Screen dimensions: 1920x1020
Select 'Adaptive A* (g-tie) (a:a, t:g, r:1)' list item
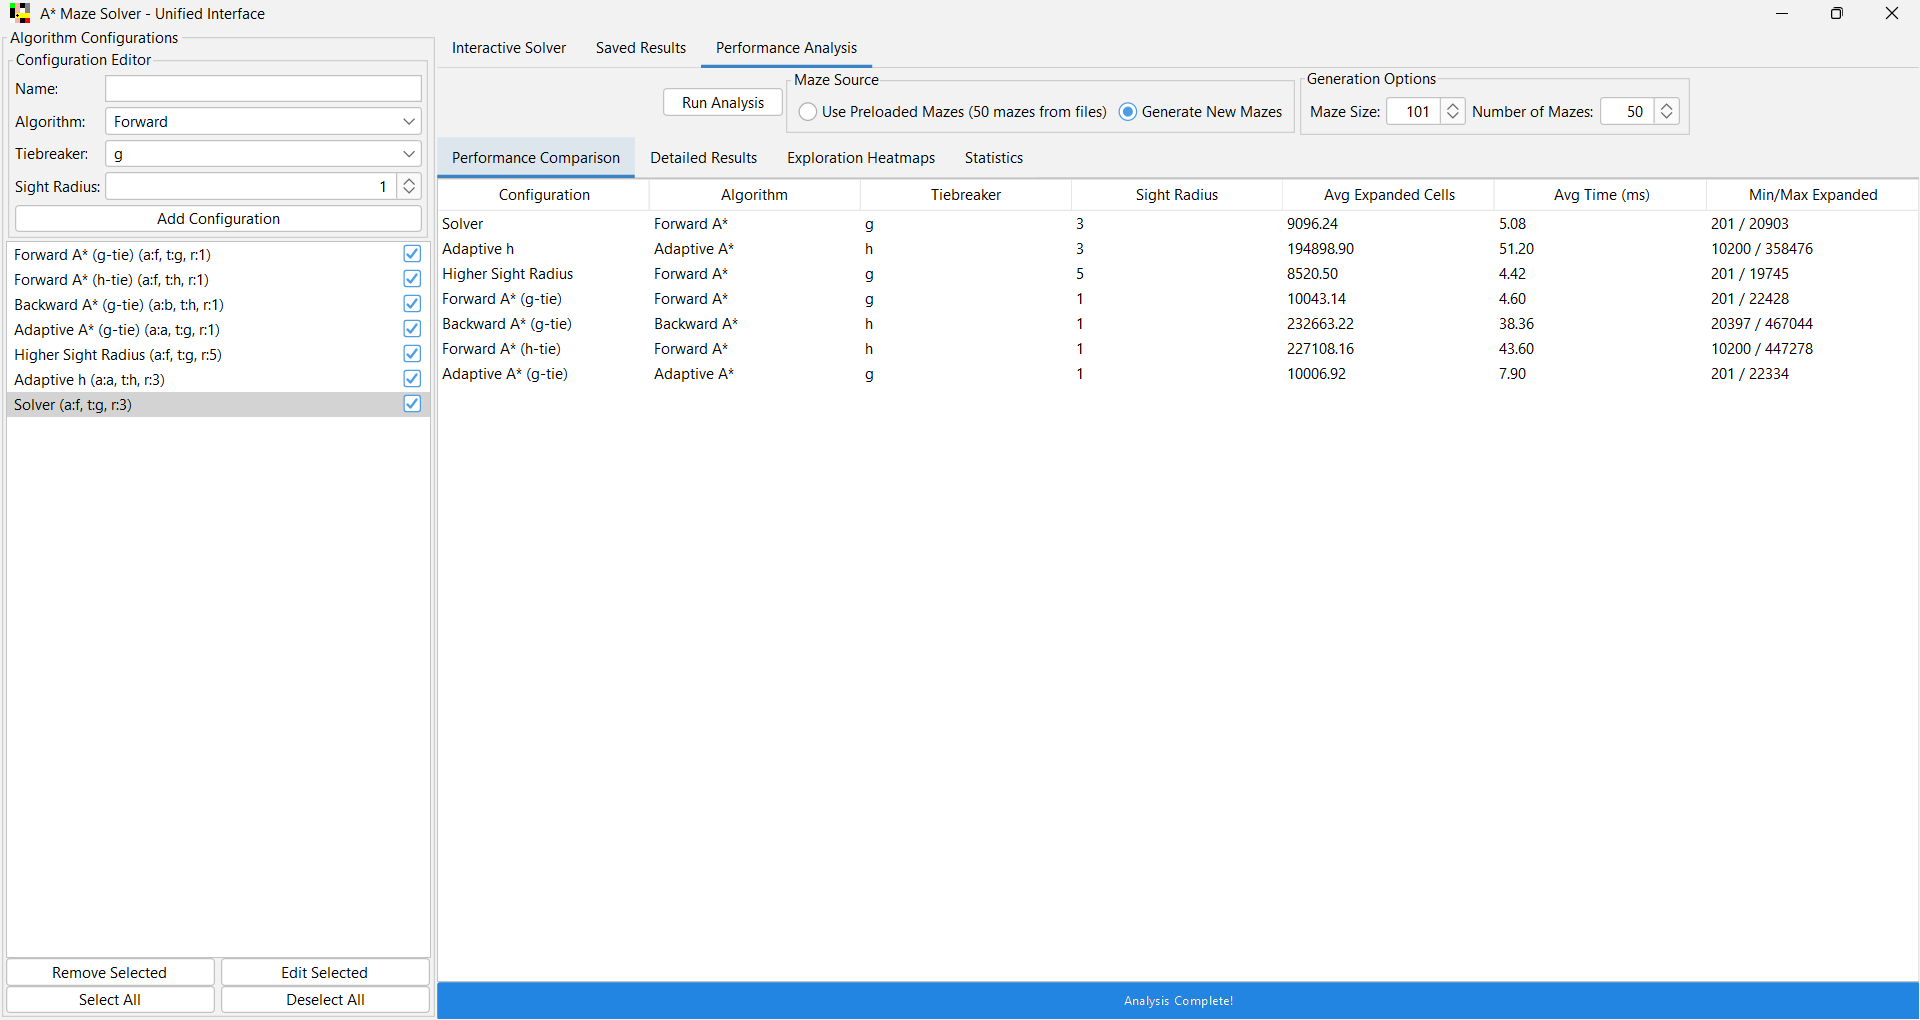tap(218, 329)
